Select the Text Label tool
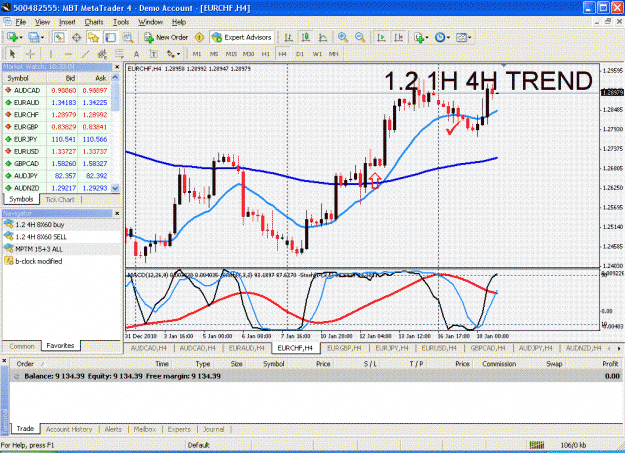Image resolution: width=625 pixels, height=453 pixels. [x=153, y=54]
